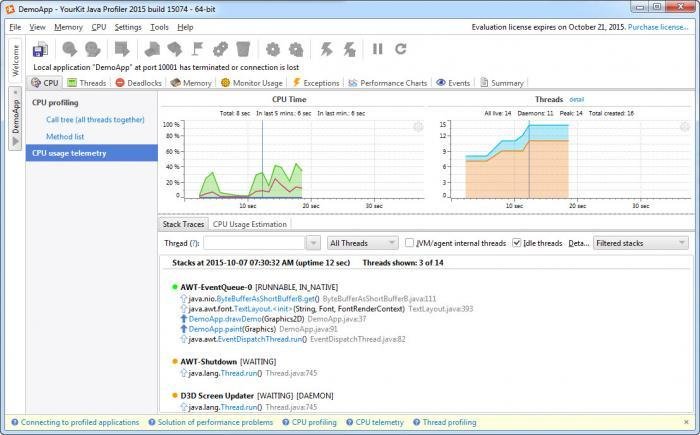Open the Filtered stacks dropdown
The height and width of the screenshot is (435, 700).
click(x=641, y=243)
